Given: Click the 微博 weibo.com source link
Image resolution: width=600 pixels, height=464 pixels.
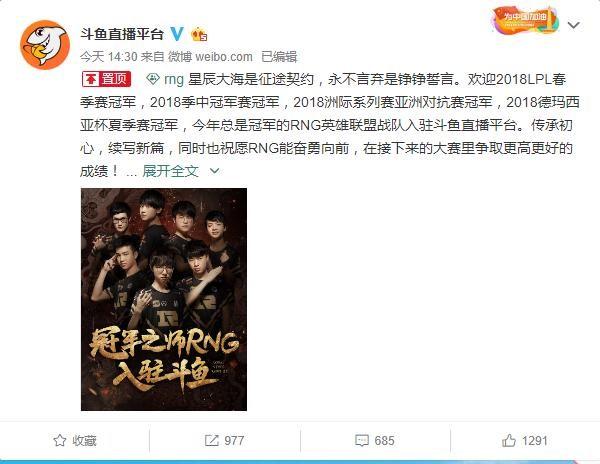Looking at the screenshot, I should pos(210,57).
